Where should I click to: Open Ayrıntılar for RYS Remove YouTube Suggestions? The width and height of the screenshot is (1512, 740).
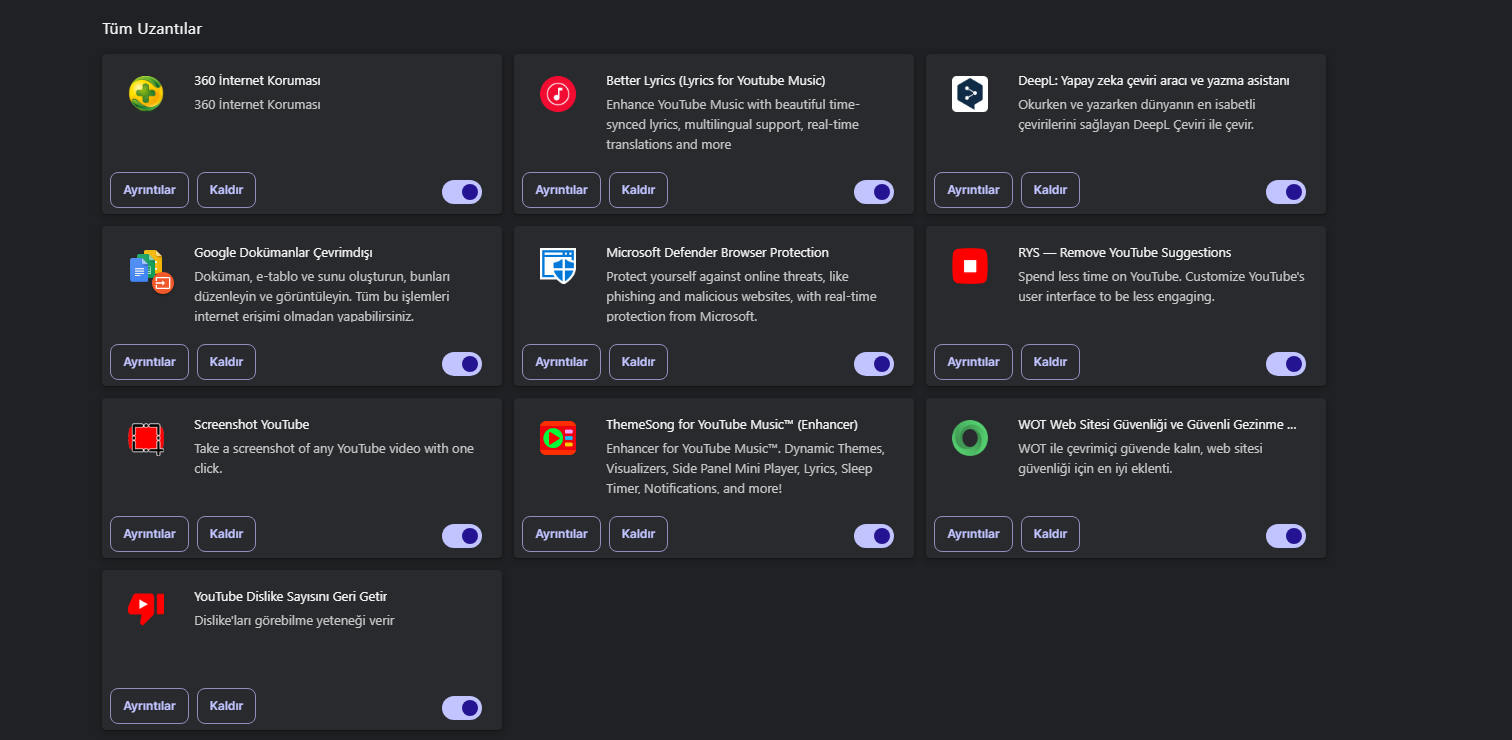(x=973, y=362)
